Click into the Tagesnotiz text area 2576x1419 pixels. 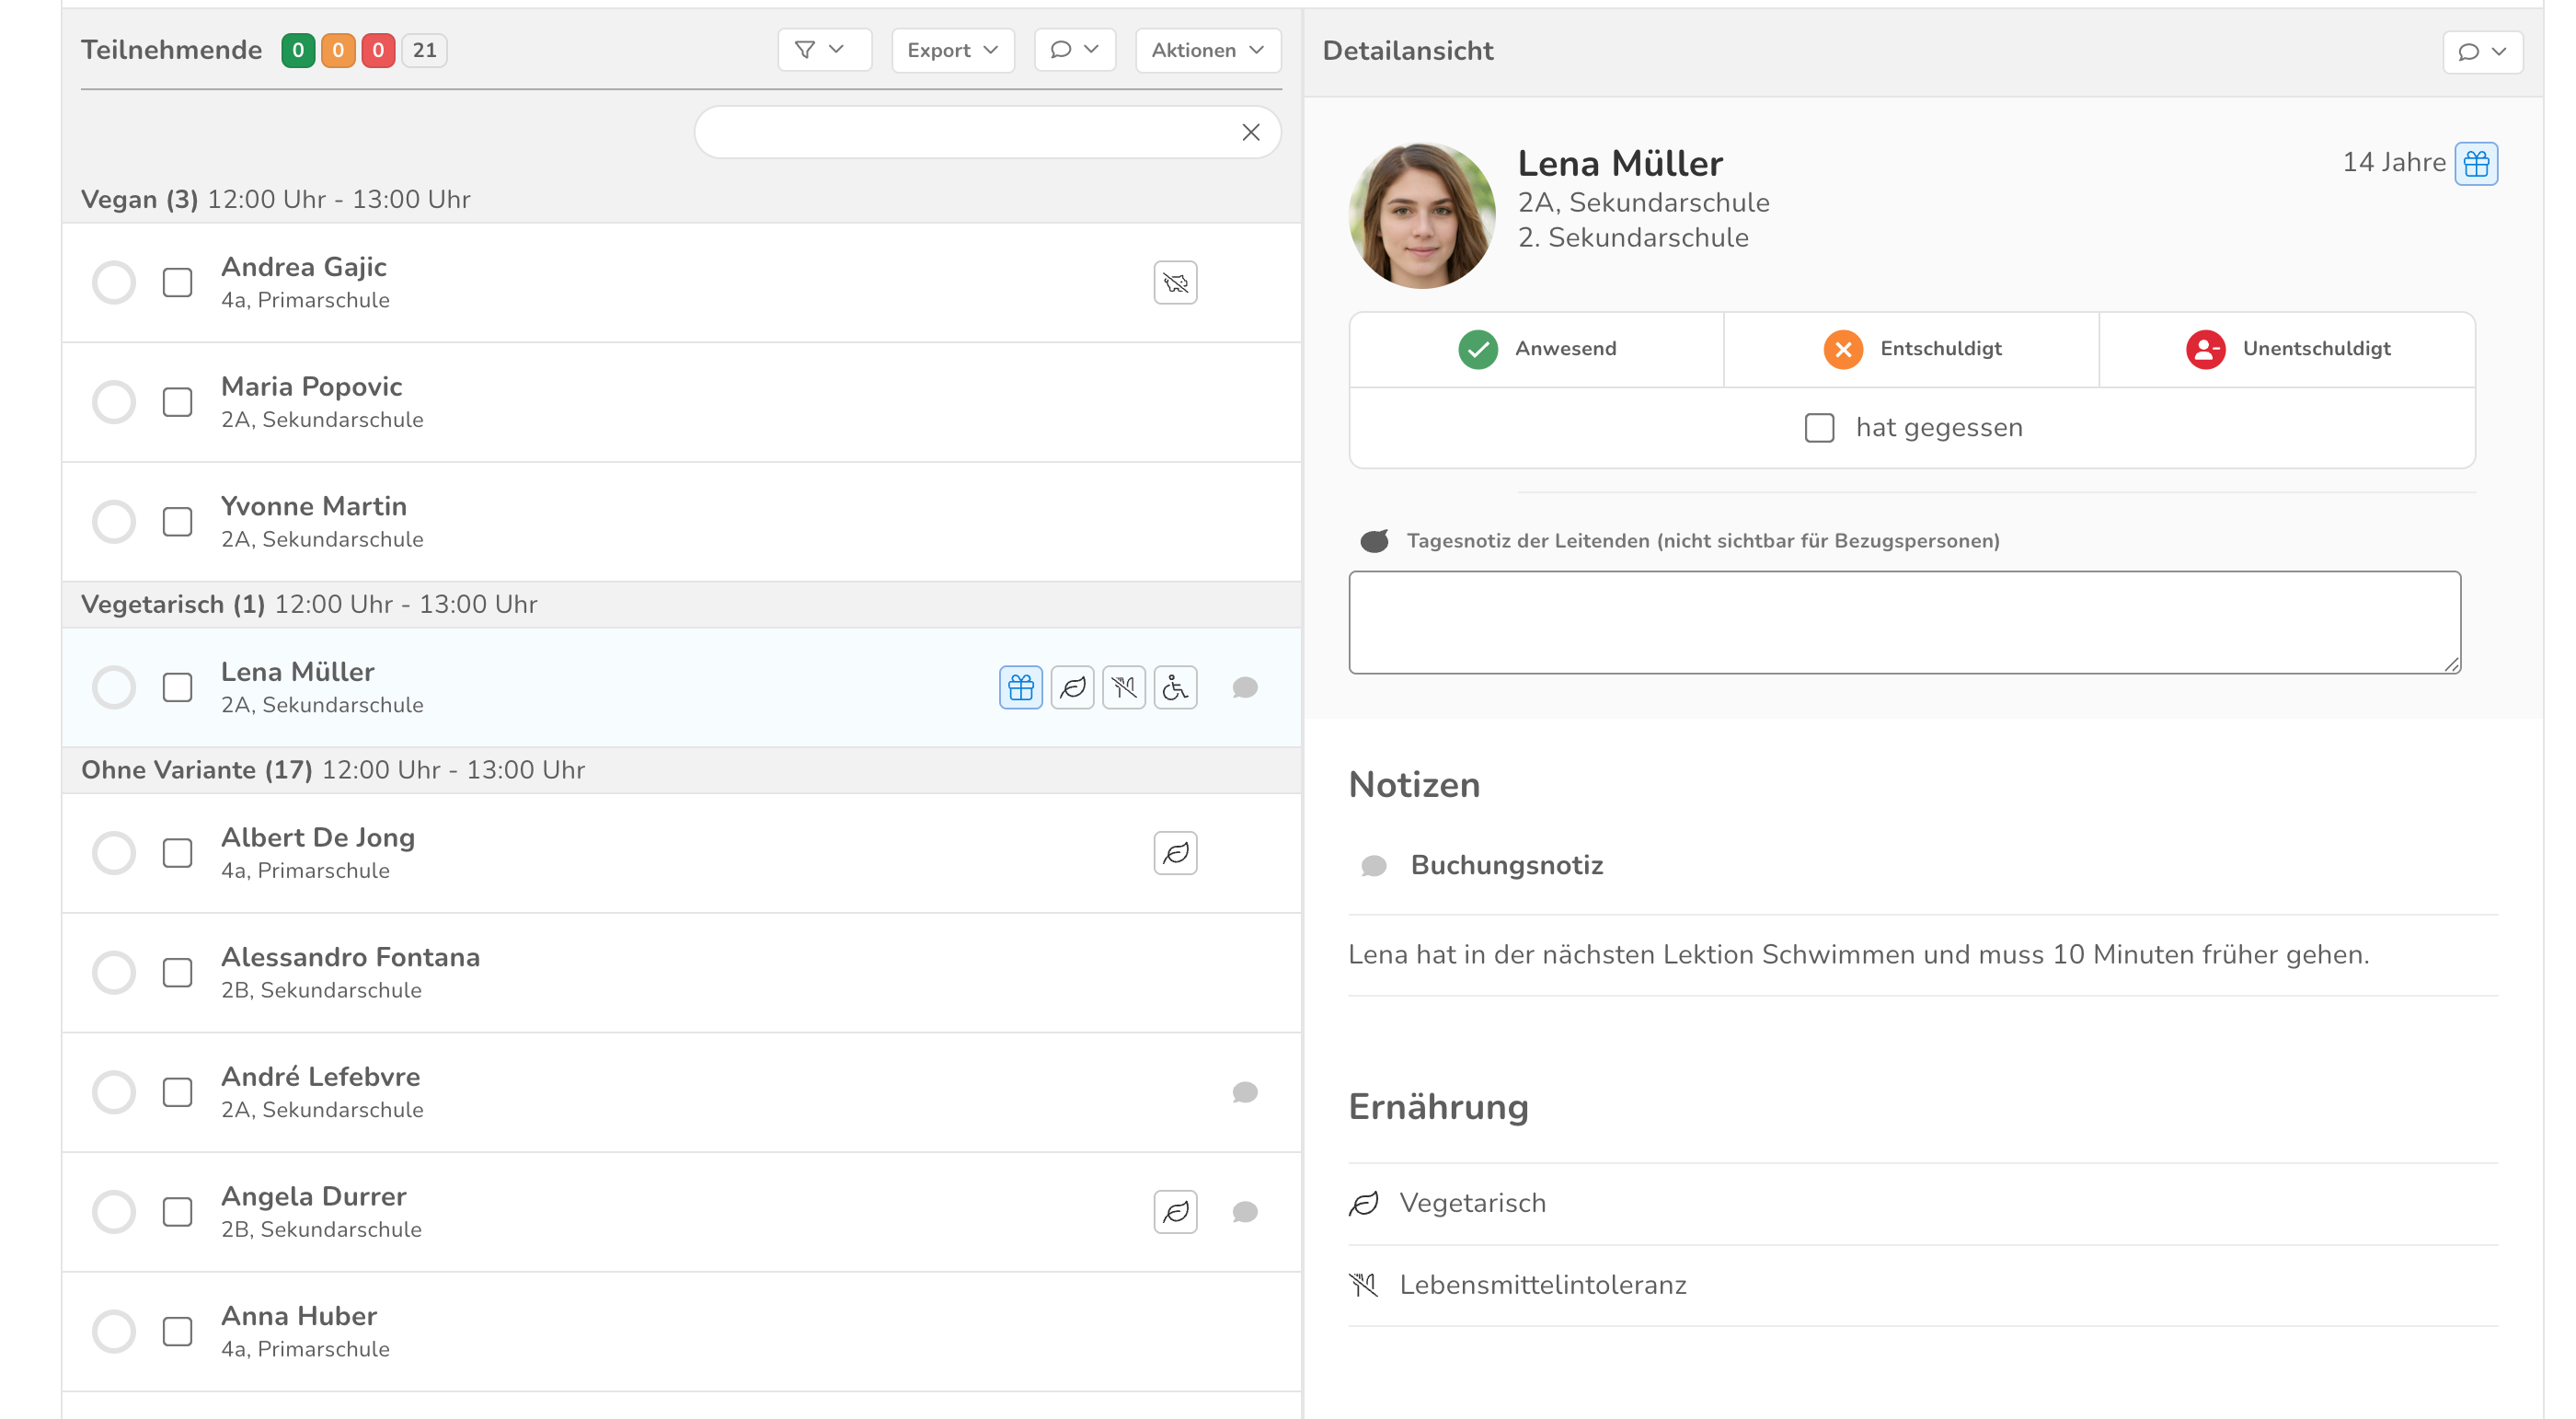(x=1903, y=622)
